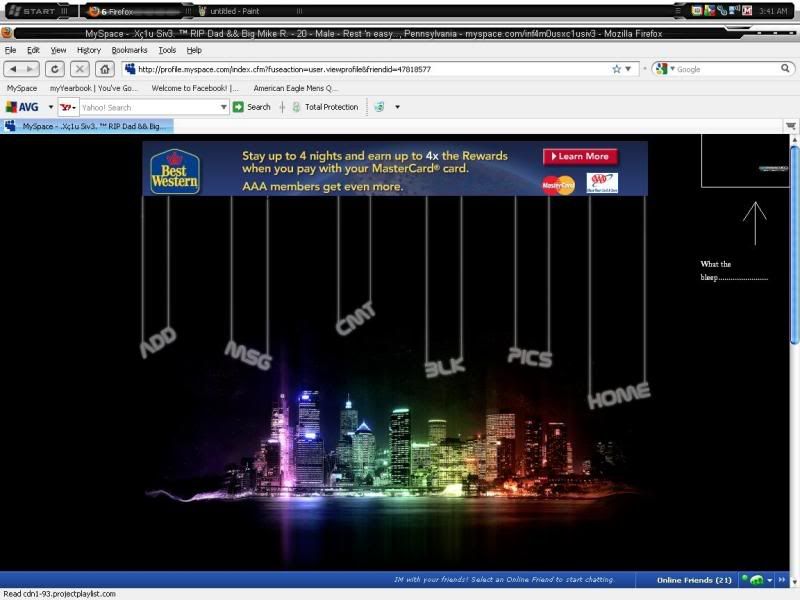800x600 pixels.
Task: Open the online status dropdown arrow
Action: [769, 580]
